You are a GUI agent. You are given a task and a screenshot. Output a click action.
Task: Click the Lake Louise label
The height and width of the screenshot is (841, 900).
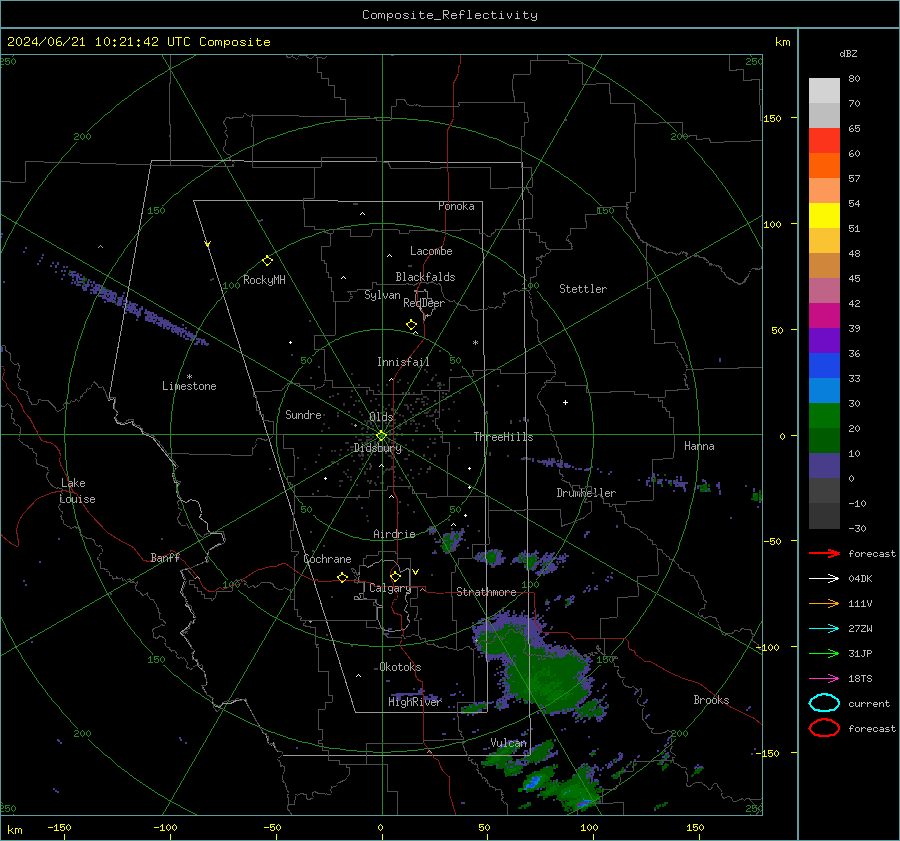pos(77,491)
